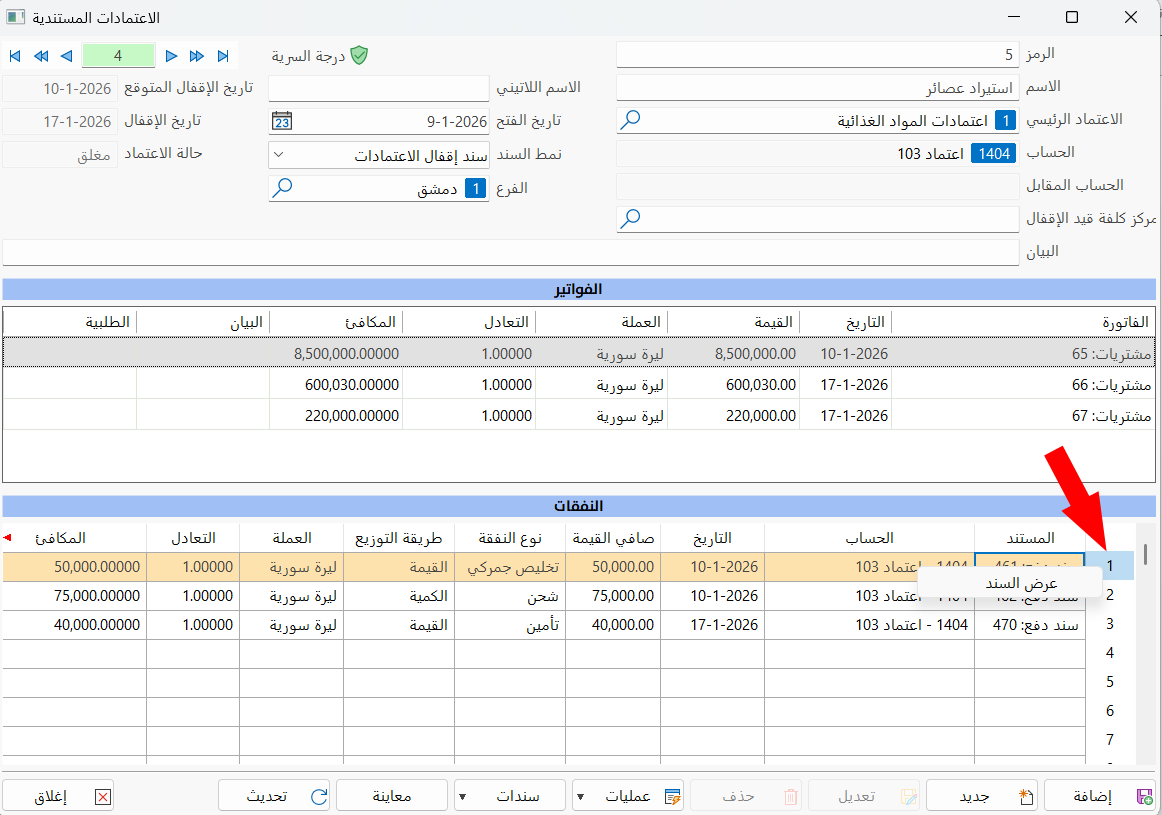Click the جديد button
This screenshot has height=815, width=1162.
983,796
